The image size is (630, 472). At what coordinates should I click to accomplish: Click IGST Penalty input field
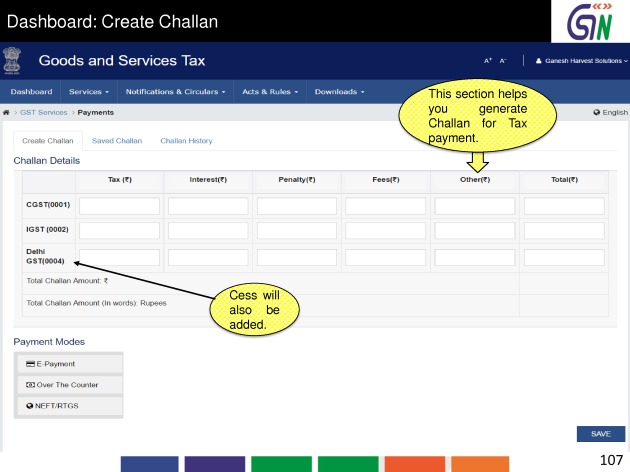coord(297,231)
